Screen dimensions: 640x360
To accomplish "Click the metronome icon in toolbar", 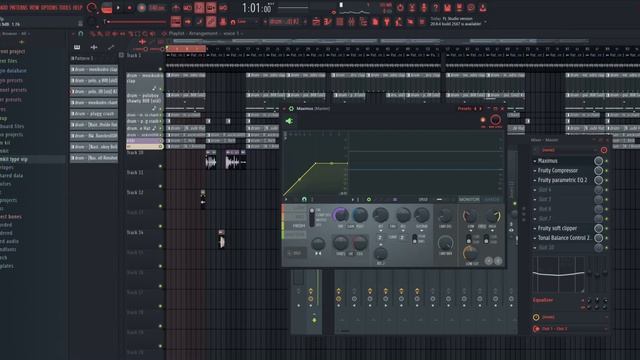I will tap(176, 7).
